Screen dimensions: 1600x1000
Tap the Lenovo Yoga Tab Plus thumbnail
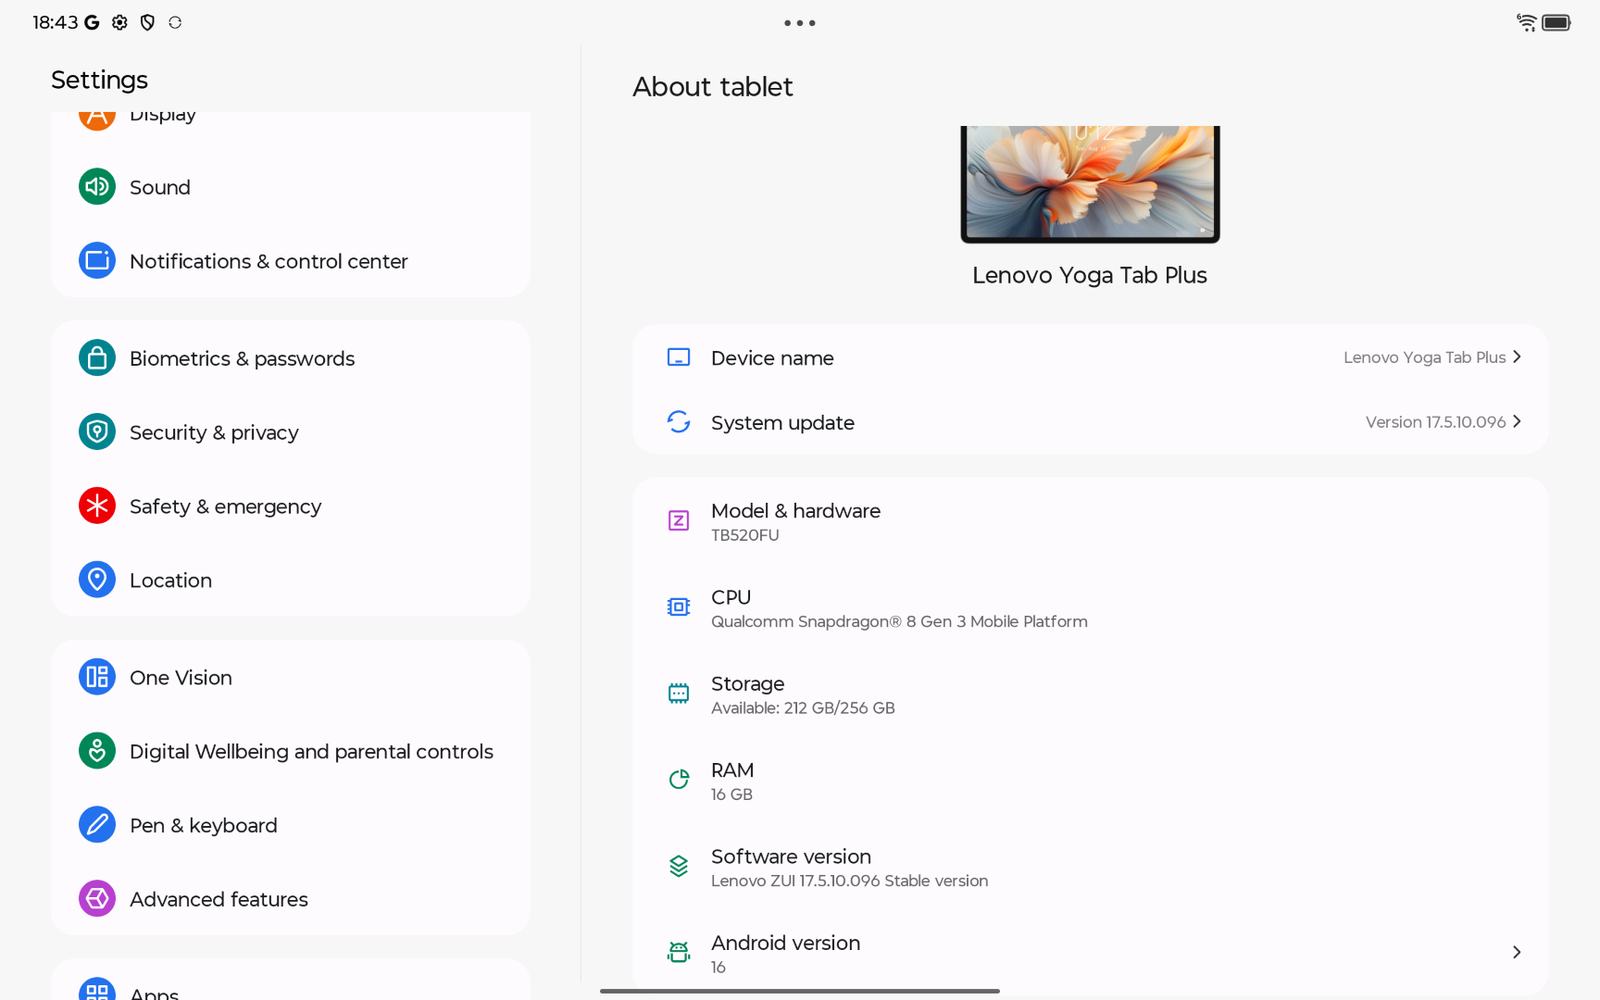(1089, 183)
